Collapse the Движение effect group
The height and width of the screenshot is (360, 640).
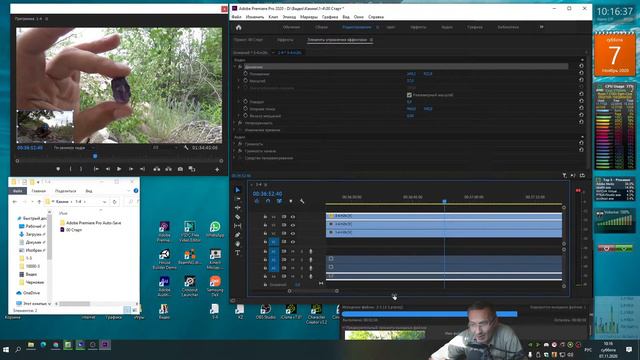[235, 67]
